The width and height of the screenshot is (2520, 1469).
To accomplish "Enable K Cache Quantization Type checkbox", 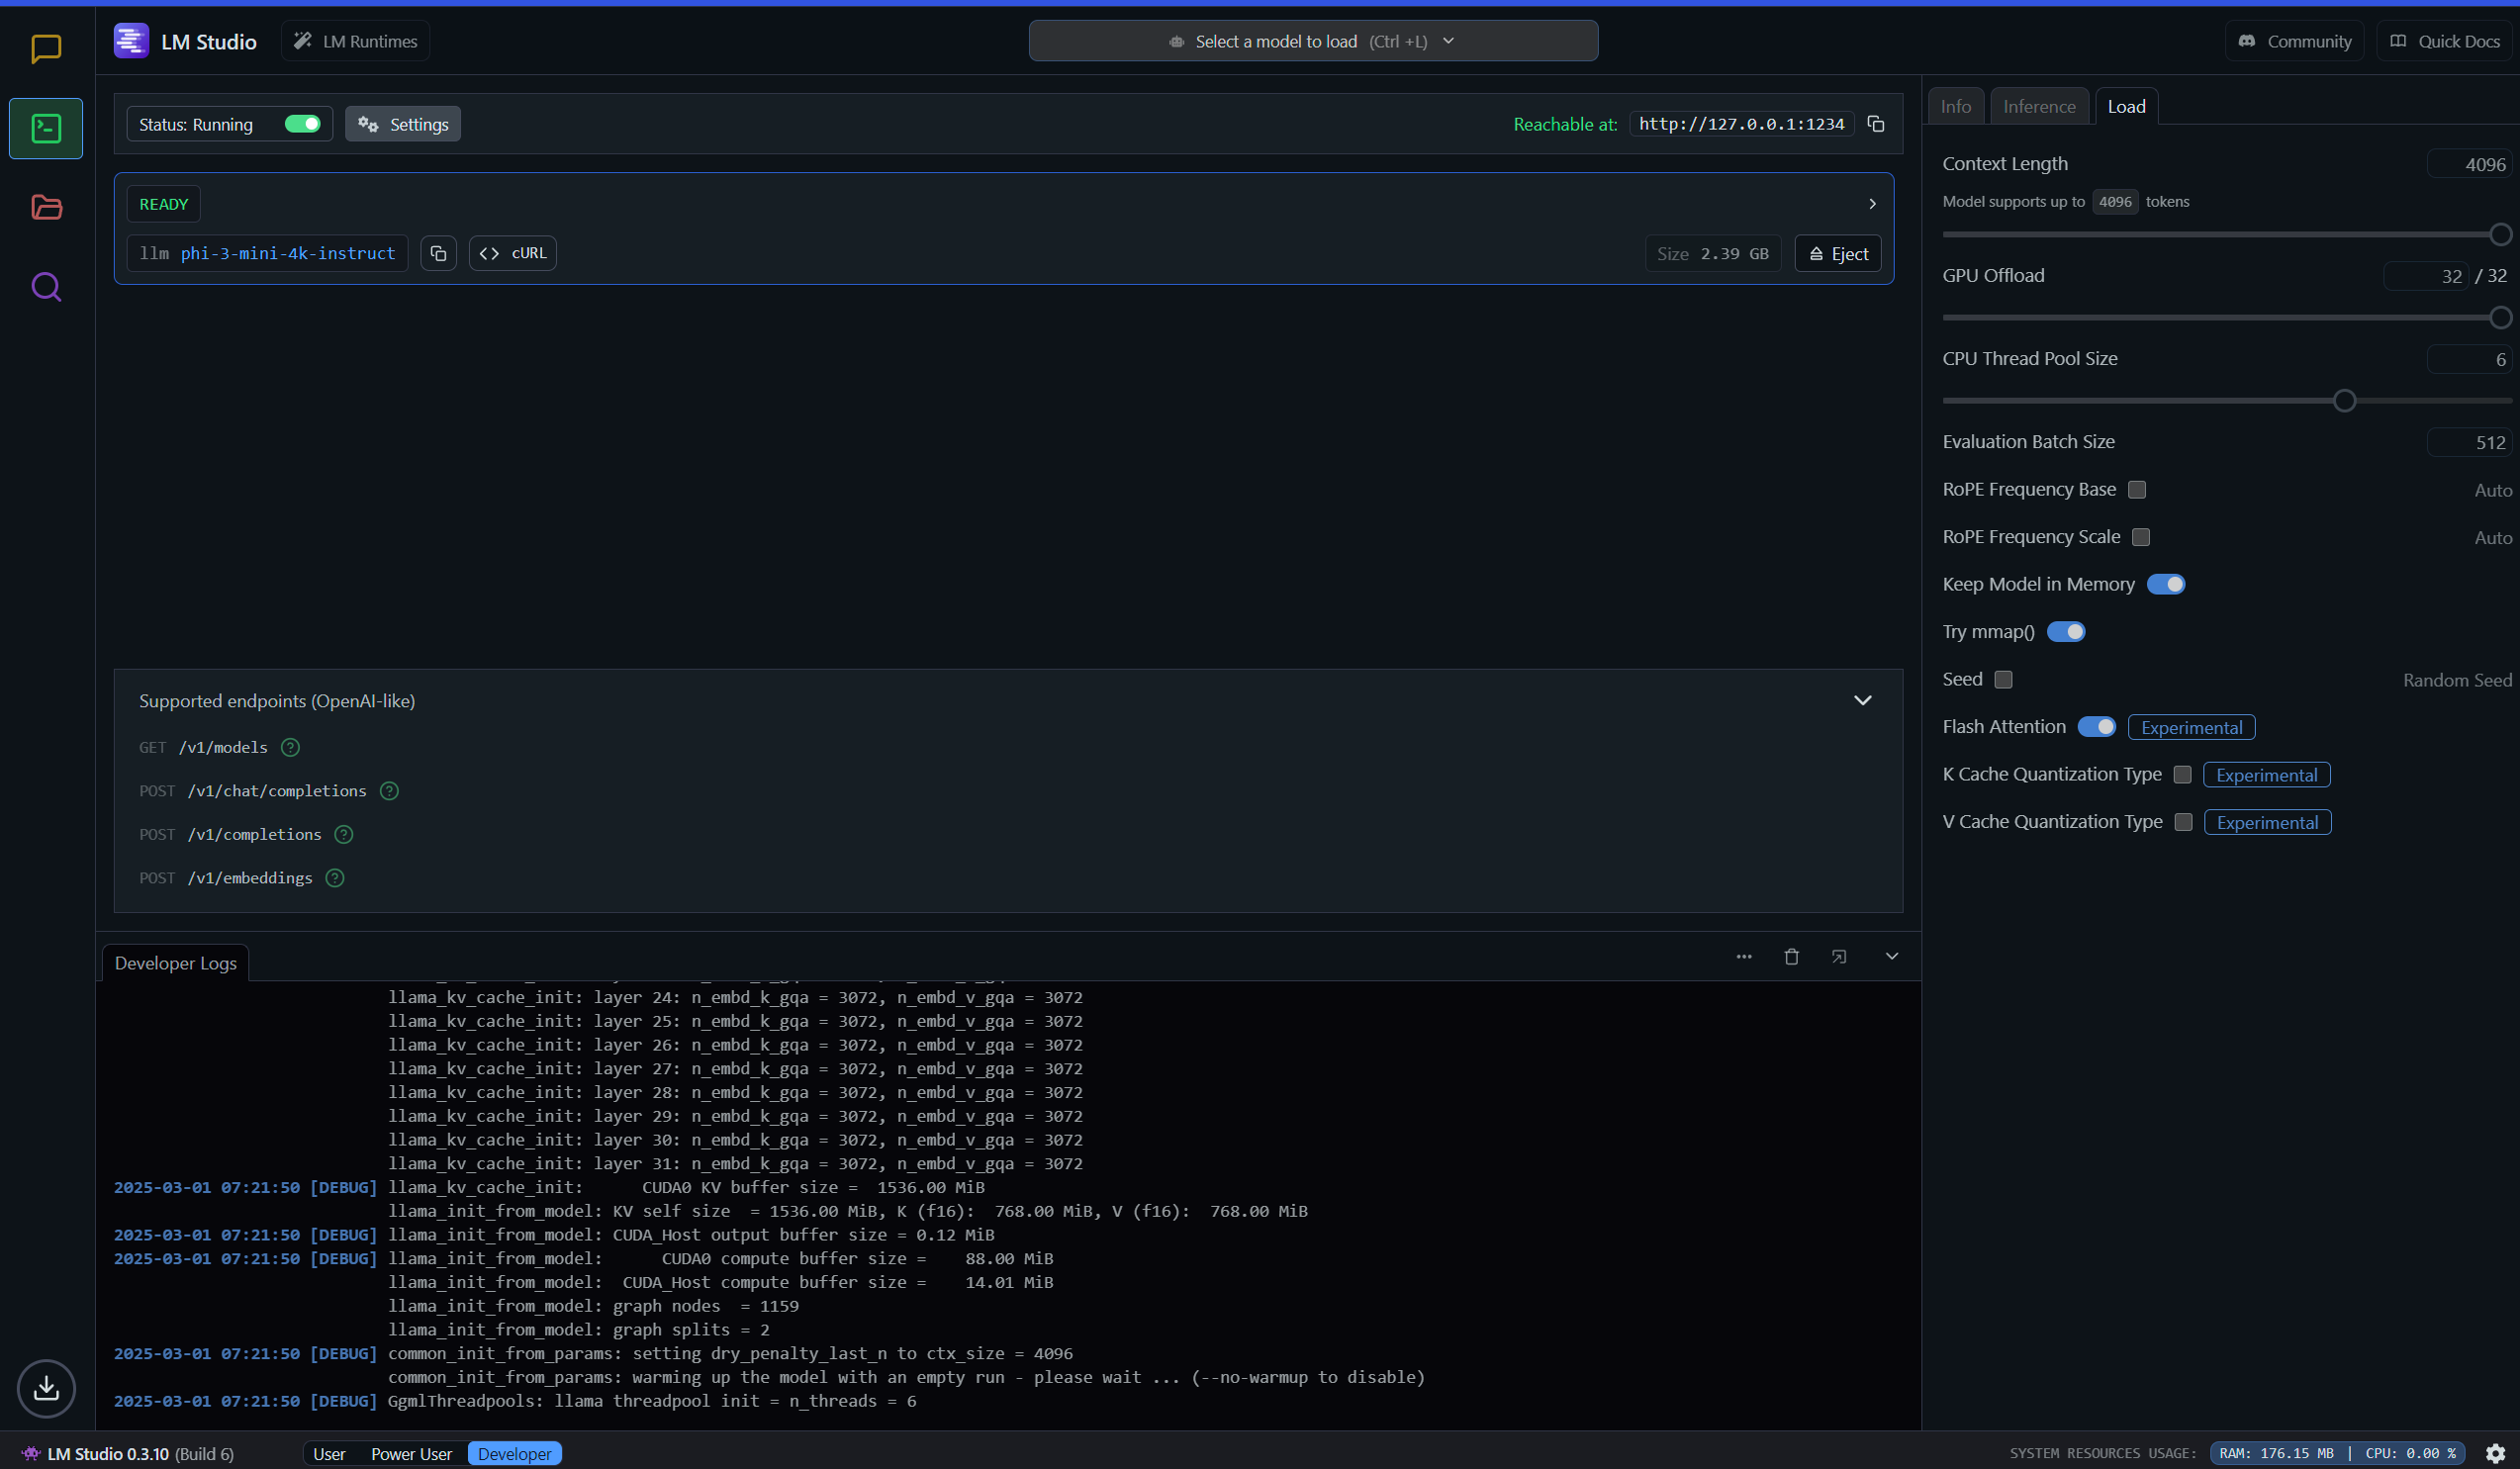I will [x=2183, y=774].
